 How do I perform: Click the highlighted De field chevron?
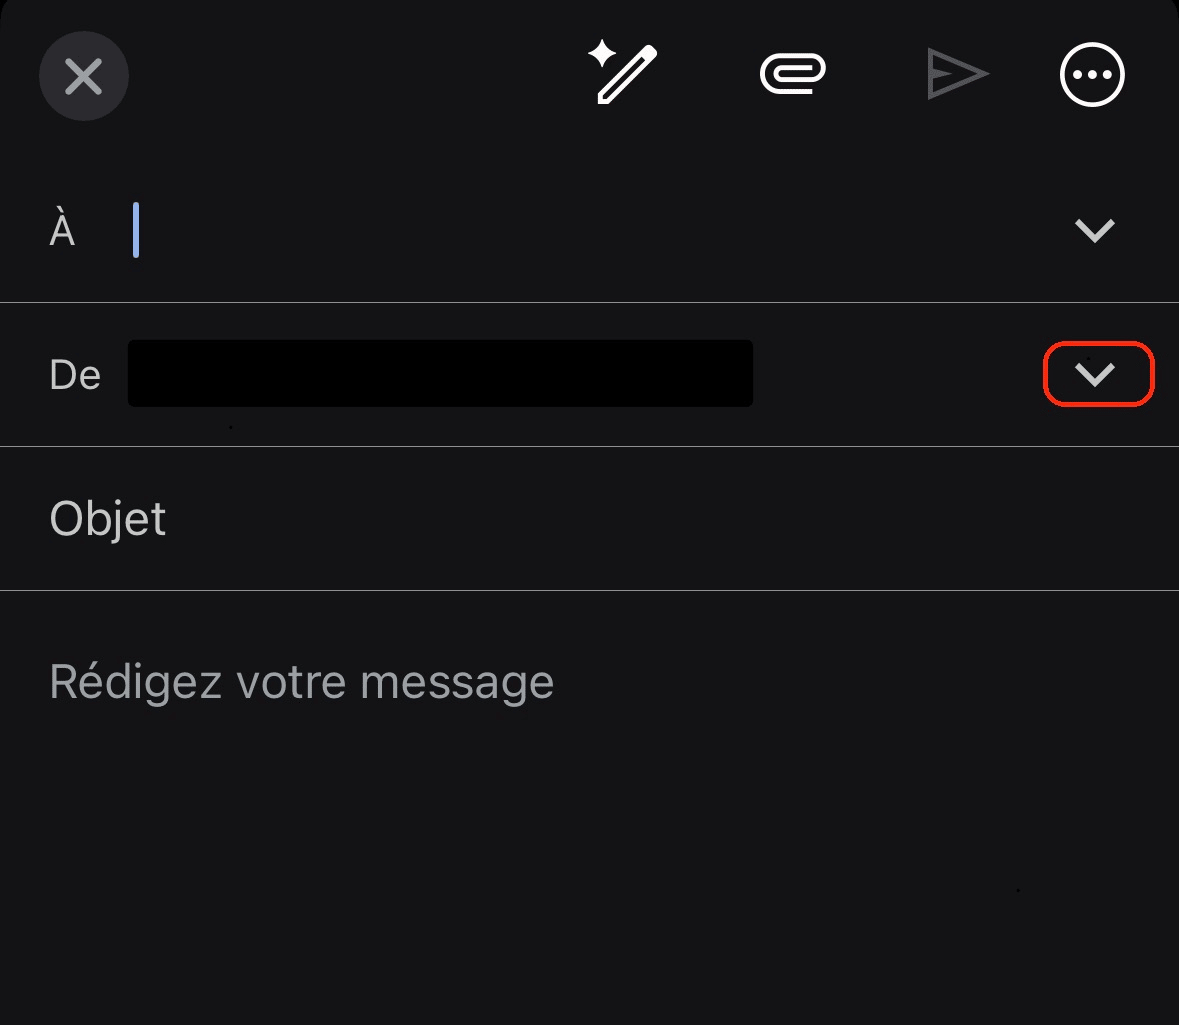point(1098,374)
